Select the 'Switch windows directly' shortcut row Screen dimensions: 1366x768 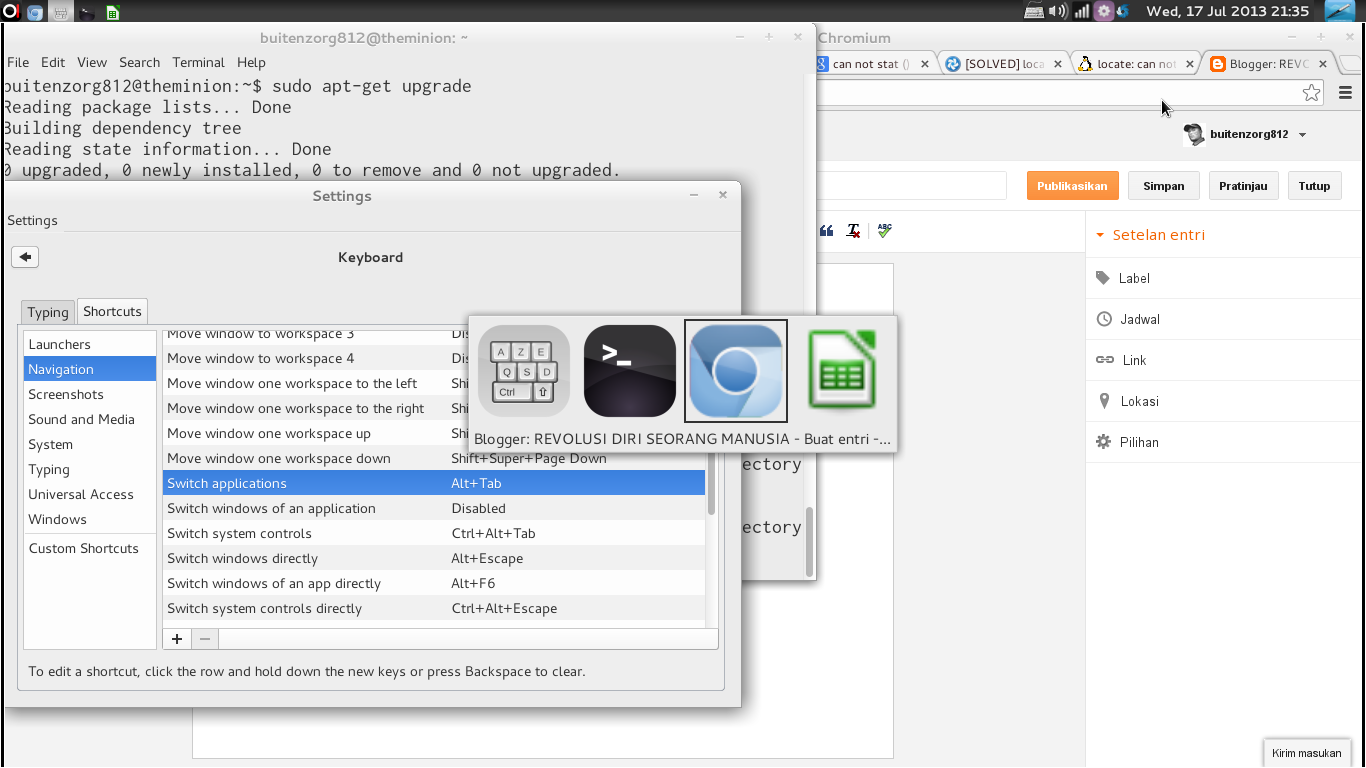[x=434, y=558]
